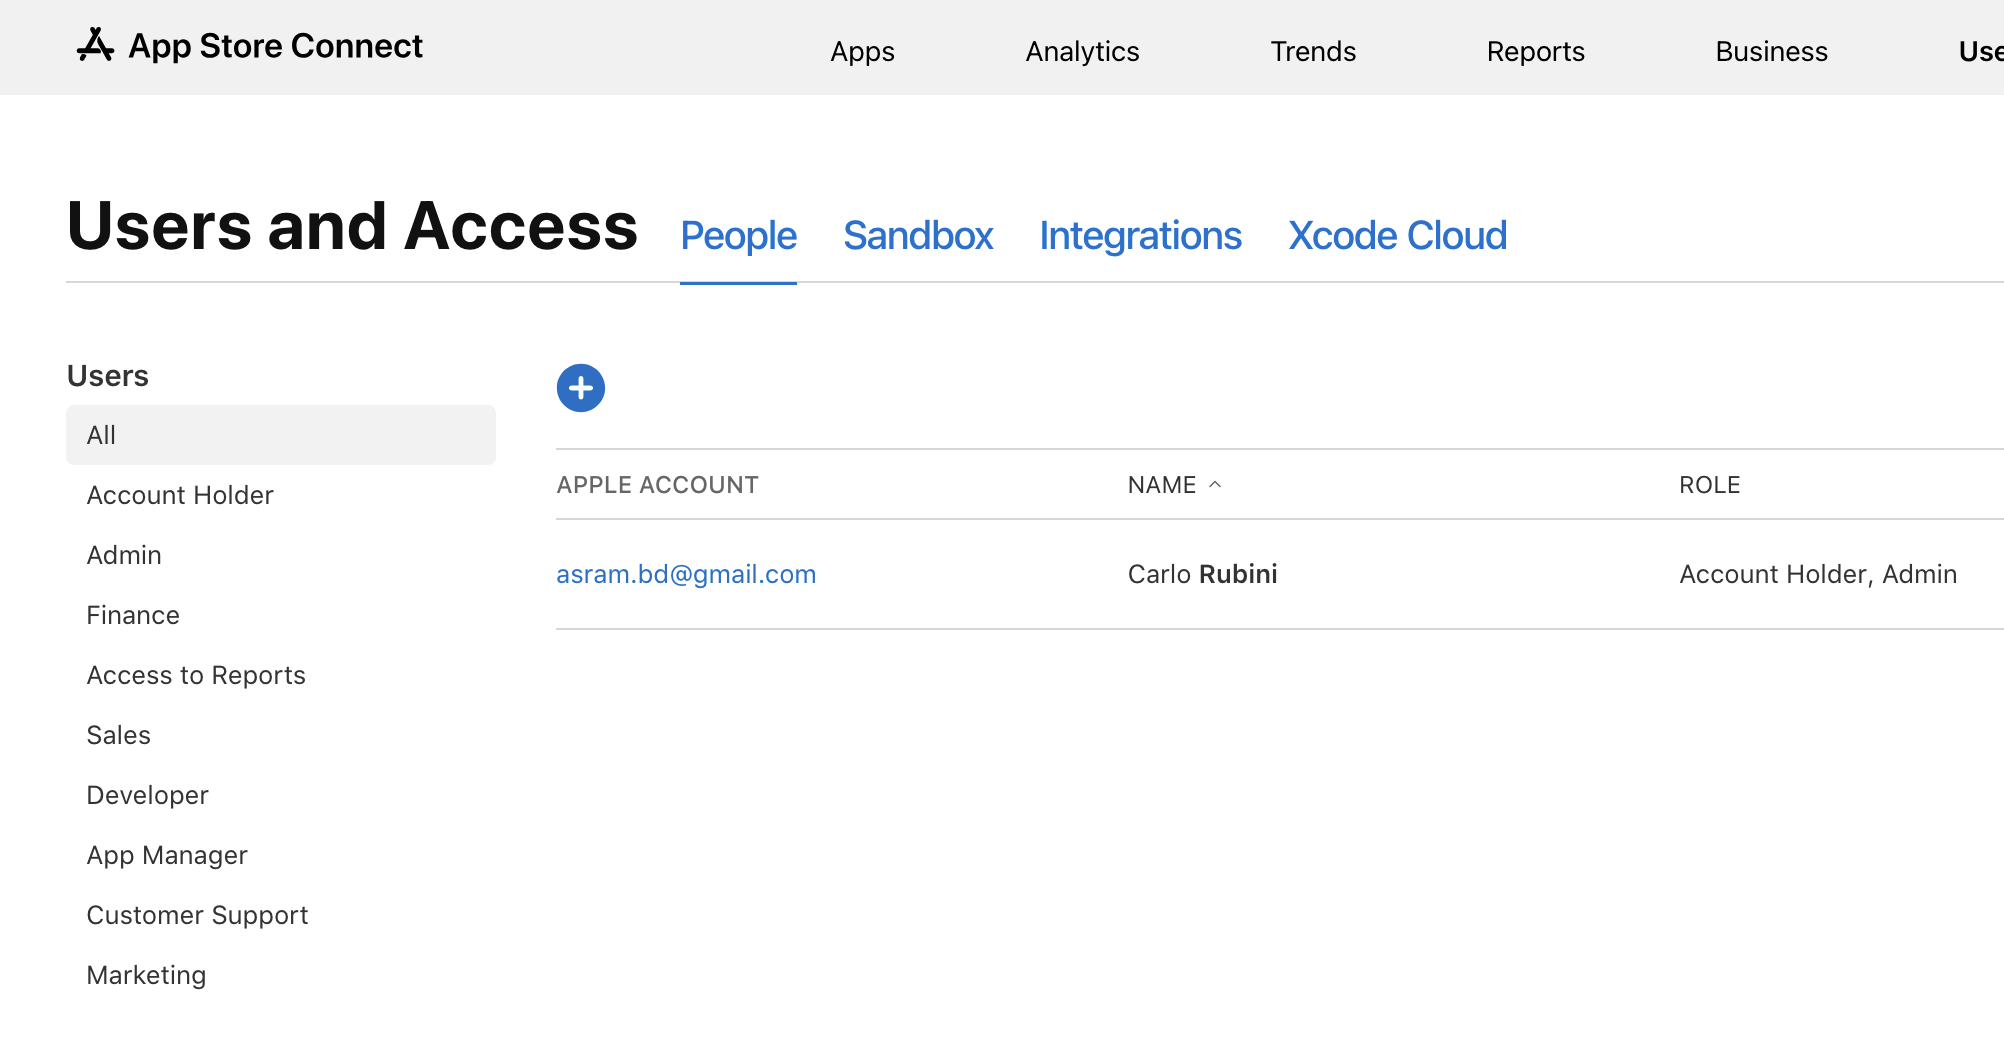The width and height of the screenshot is (2004, 1040).
Task: Open the asram.bd@gmail.com account link
Action: click(x=686, y=574)
